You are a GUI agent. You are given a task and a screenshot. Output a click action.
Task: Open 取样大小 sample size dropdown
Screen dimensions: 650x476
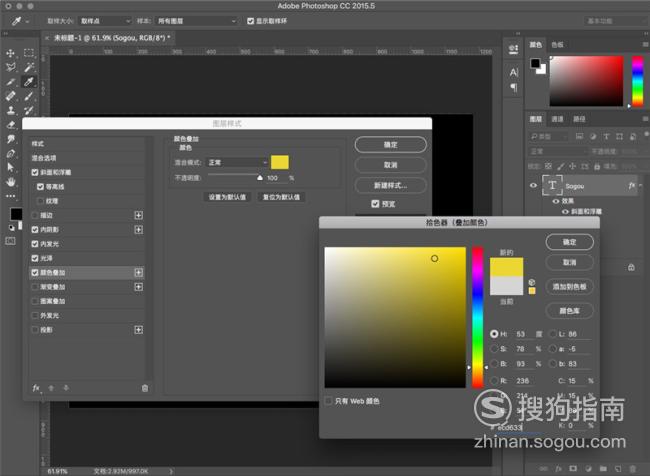pyautogui.click(x=105, y=21)
